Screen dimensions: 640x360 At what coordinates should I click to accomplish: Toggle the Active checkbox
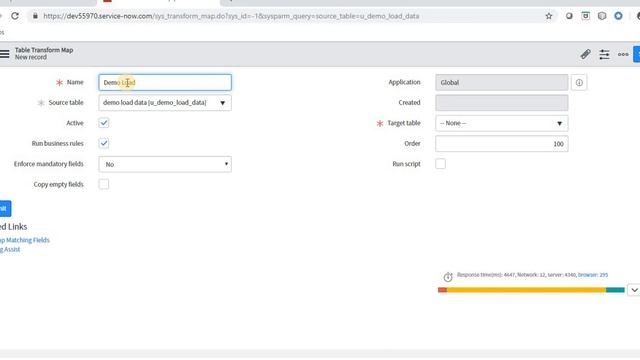tap(104, 123)
